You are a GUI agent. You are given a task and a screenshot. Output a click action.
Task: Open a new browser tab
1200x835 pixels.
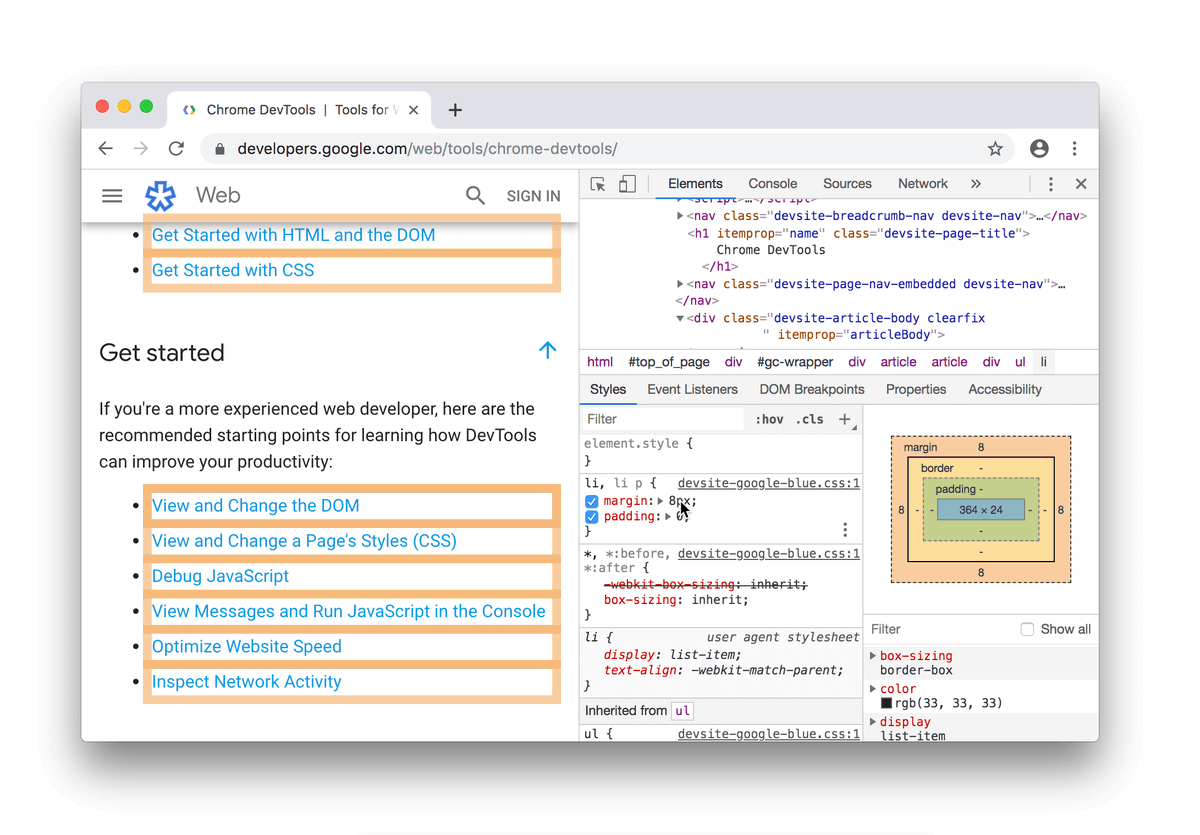(455, 110)
